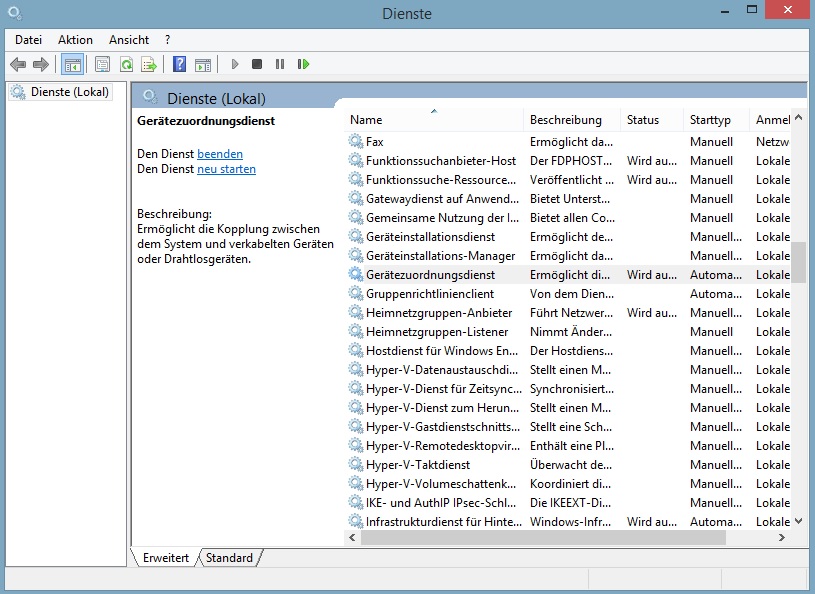Start the service with the play button
The width and height of the screenshot is (815, 594).
pyautogui.click(x=235, y=64)
